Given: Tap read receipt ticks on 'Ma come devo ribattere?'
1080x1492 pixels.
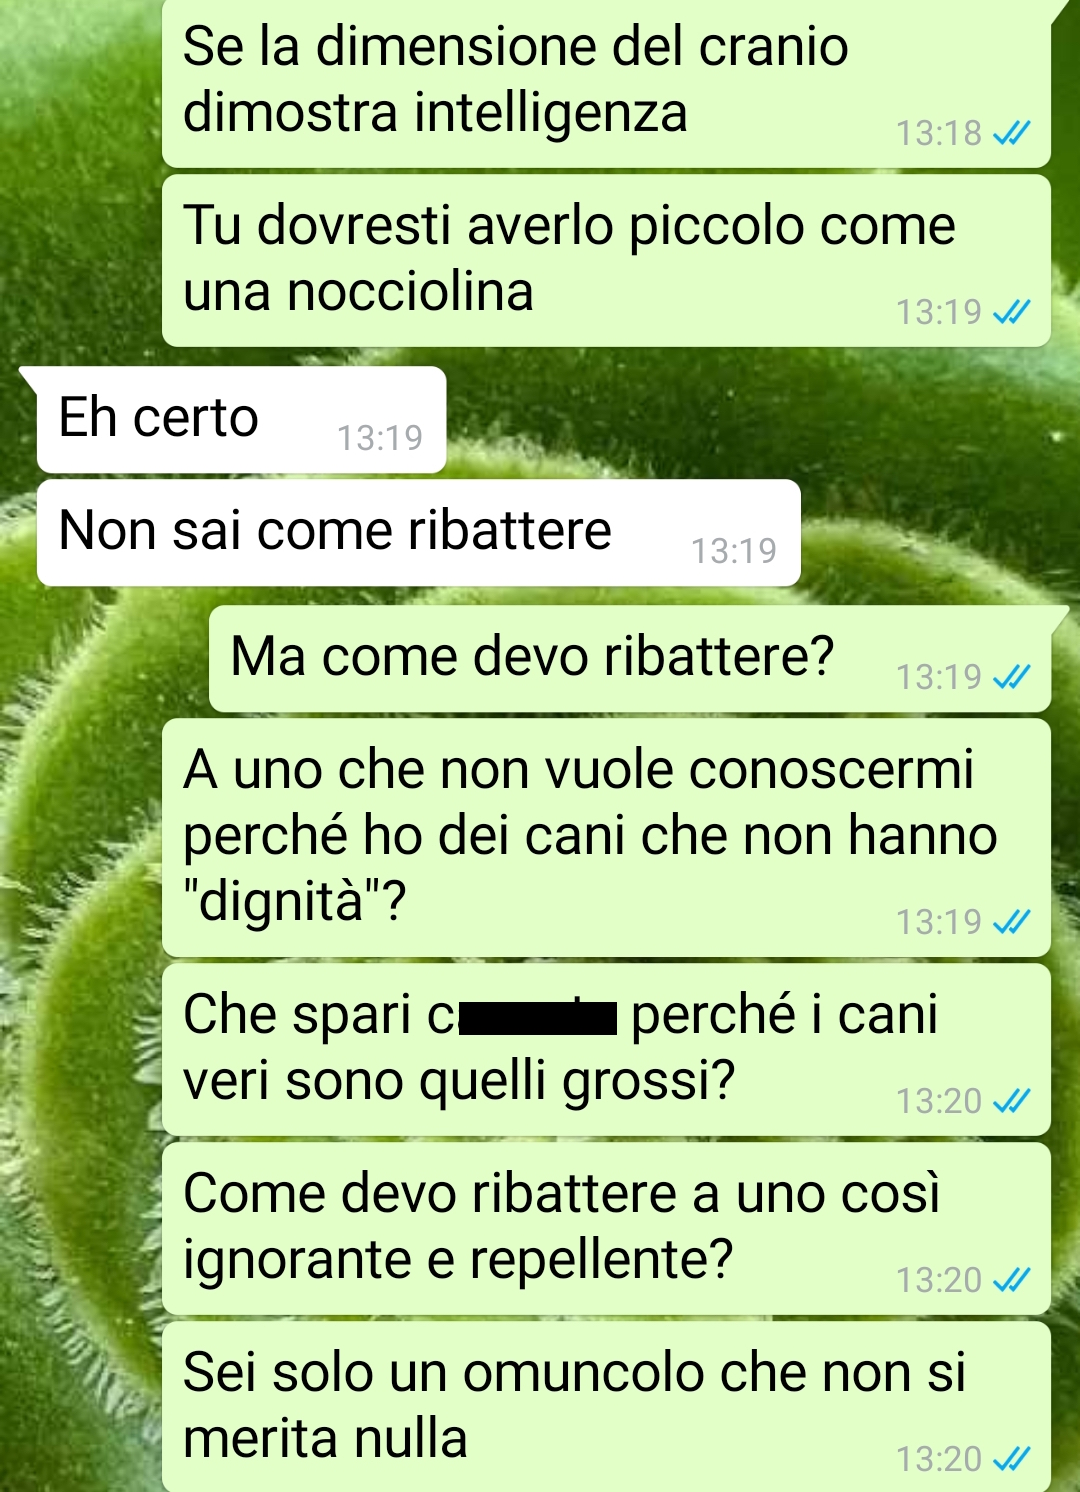Looking at the screenshot, I should pyautogui.click(x=1011, y=678).
